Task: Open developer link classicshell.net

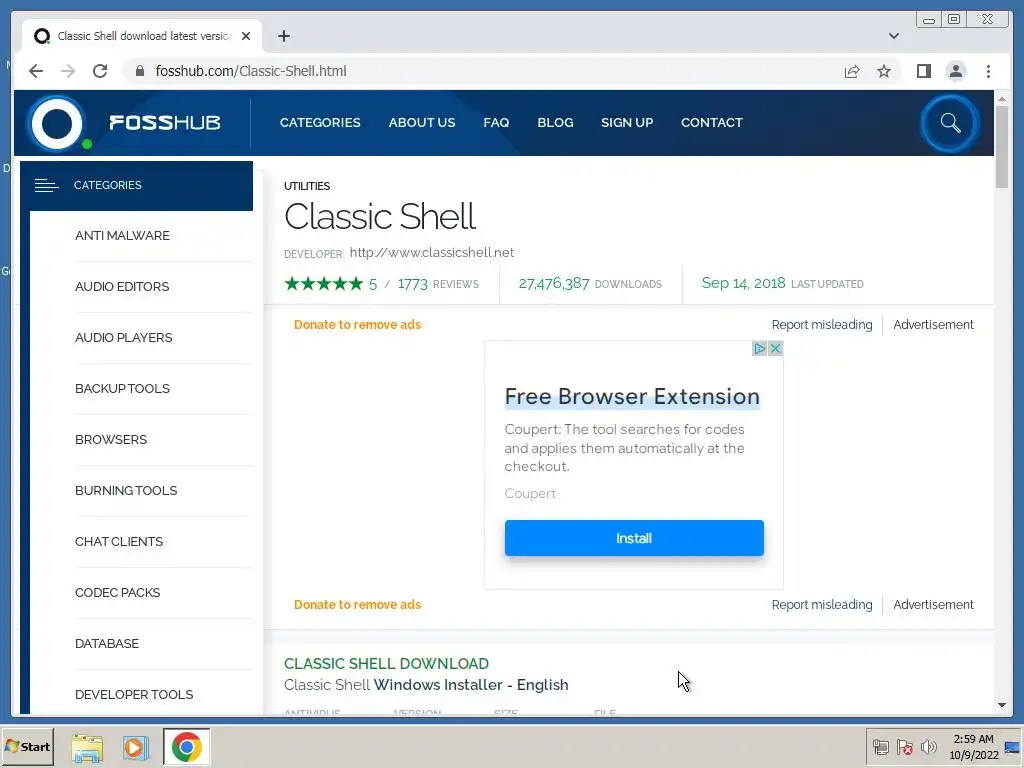Action: click(x=432, y=253)
